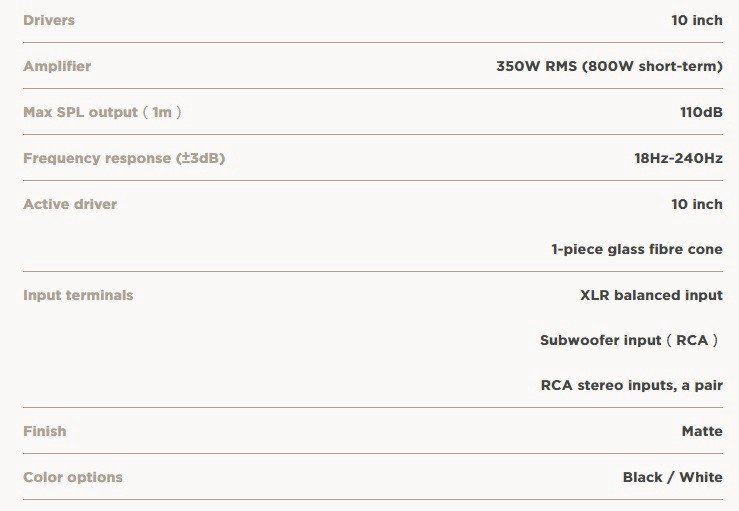
Task: Select the RCA stereo inputs, a pair text
Action: 631,385
